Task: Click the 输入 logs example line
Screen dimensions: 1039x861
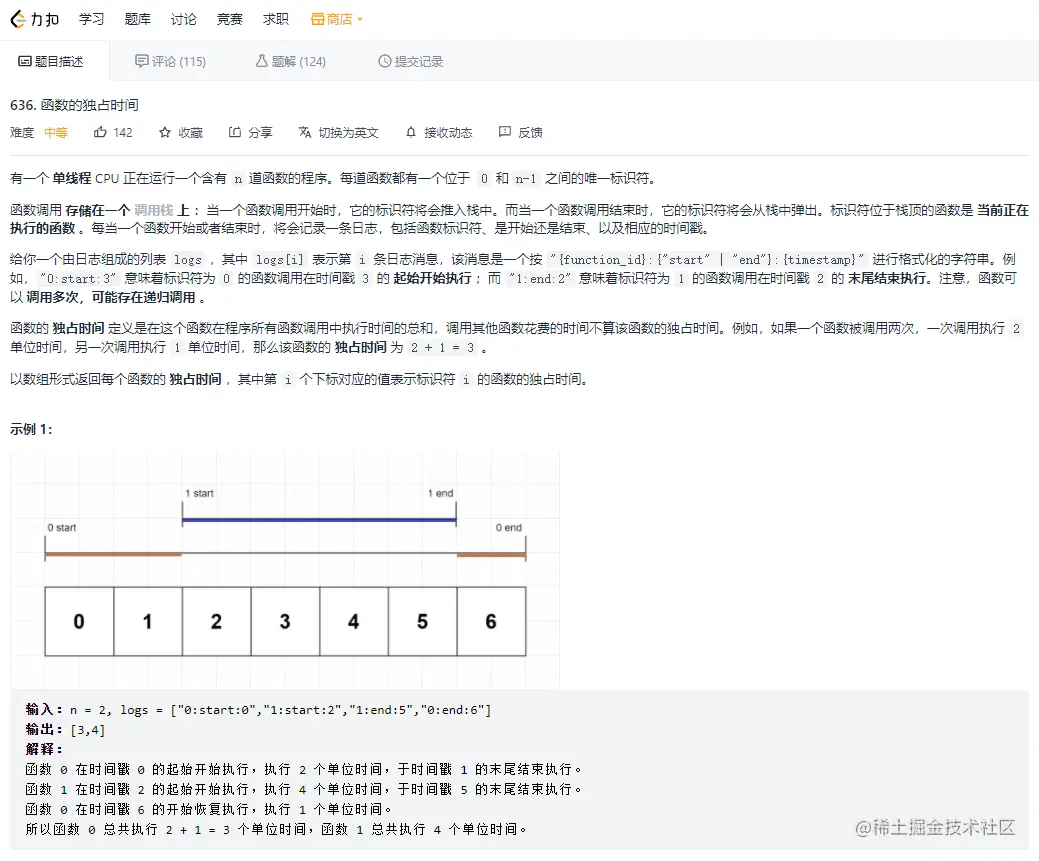Action: pos(258,710)
